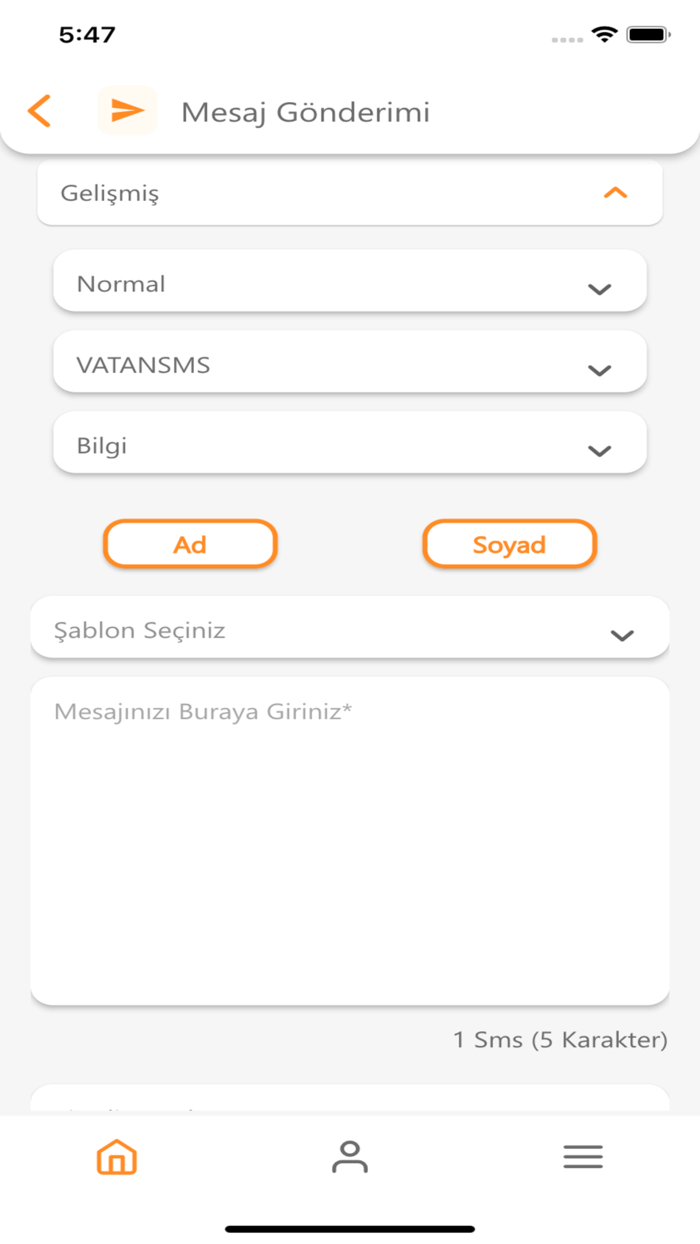This screenshot has width=700, height=1244.
Task: Expand the Bilgi dropdown
Action: pyautogui.click(x=349, y=444)
